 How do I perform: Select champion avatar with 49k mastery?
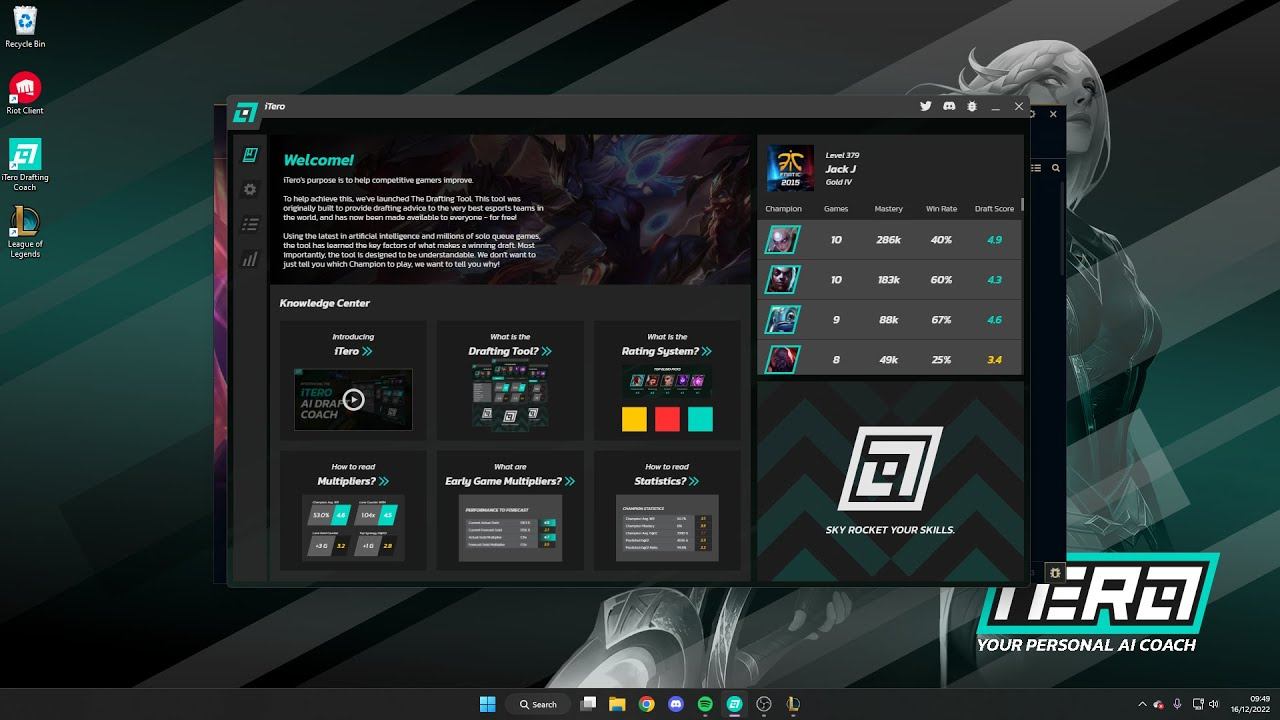pos(783,359)
